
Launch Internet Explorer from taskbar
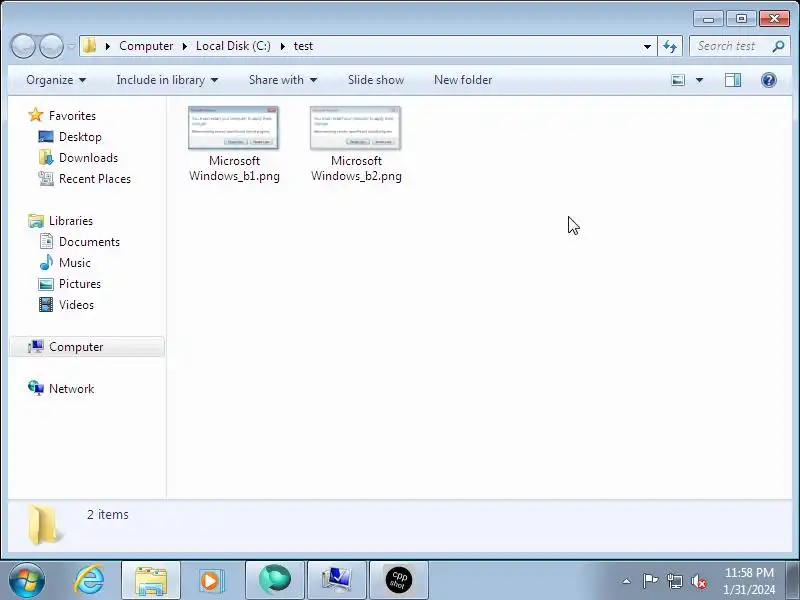89,580
